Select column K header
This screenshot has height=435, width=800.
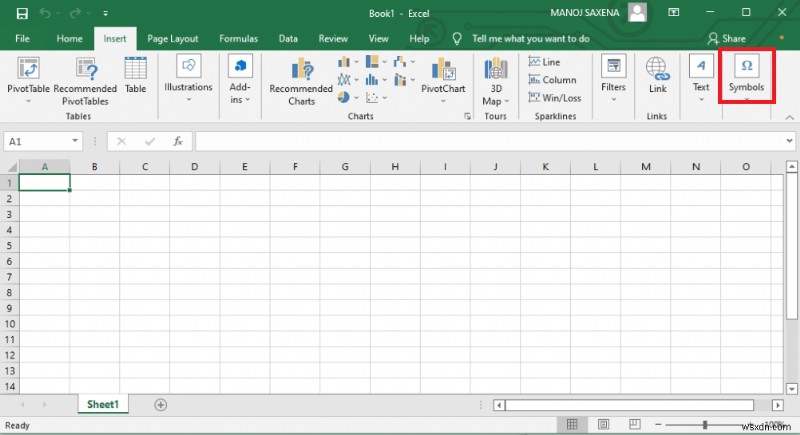click(545, 167)
